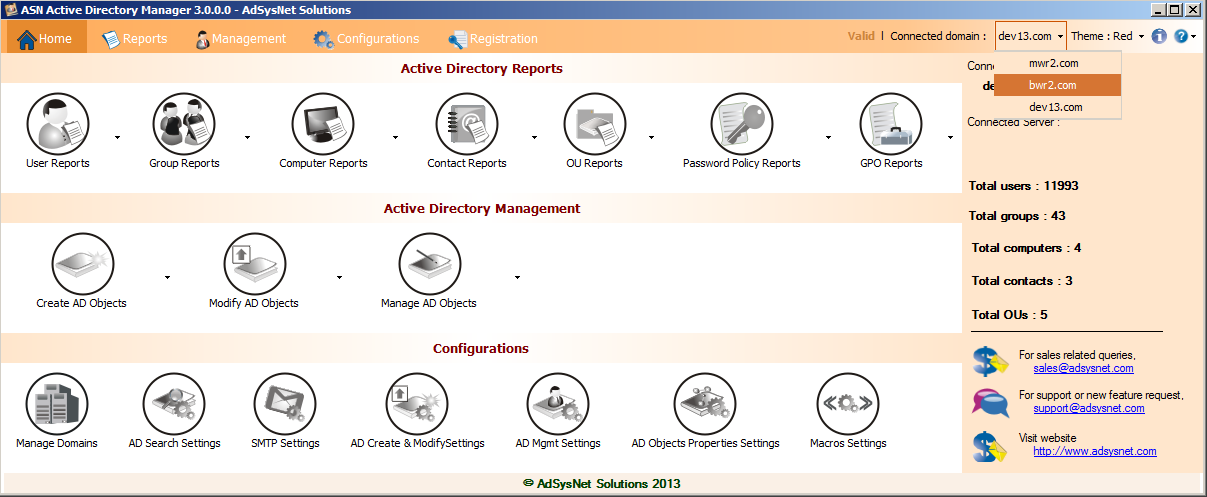Image resolution: width=1207 pixels, height=497 pixels.
Task: Launch Modify AD Objects icon
Action: [x=255, y=264]
